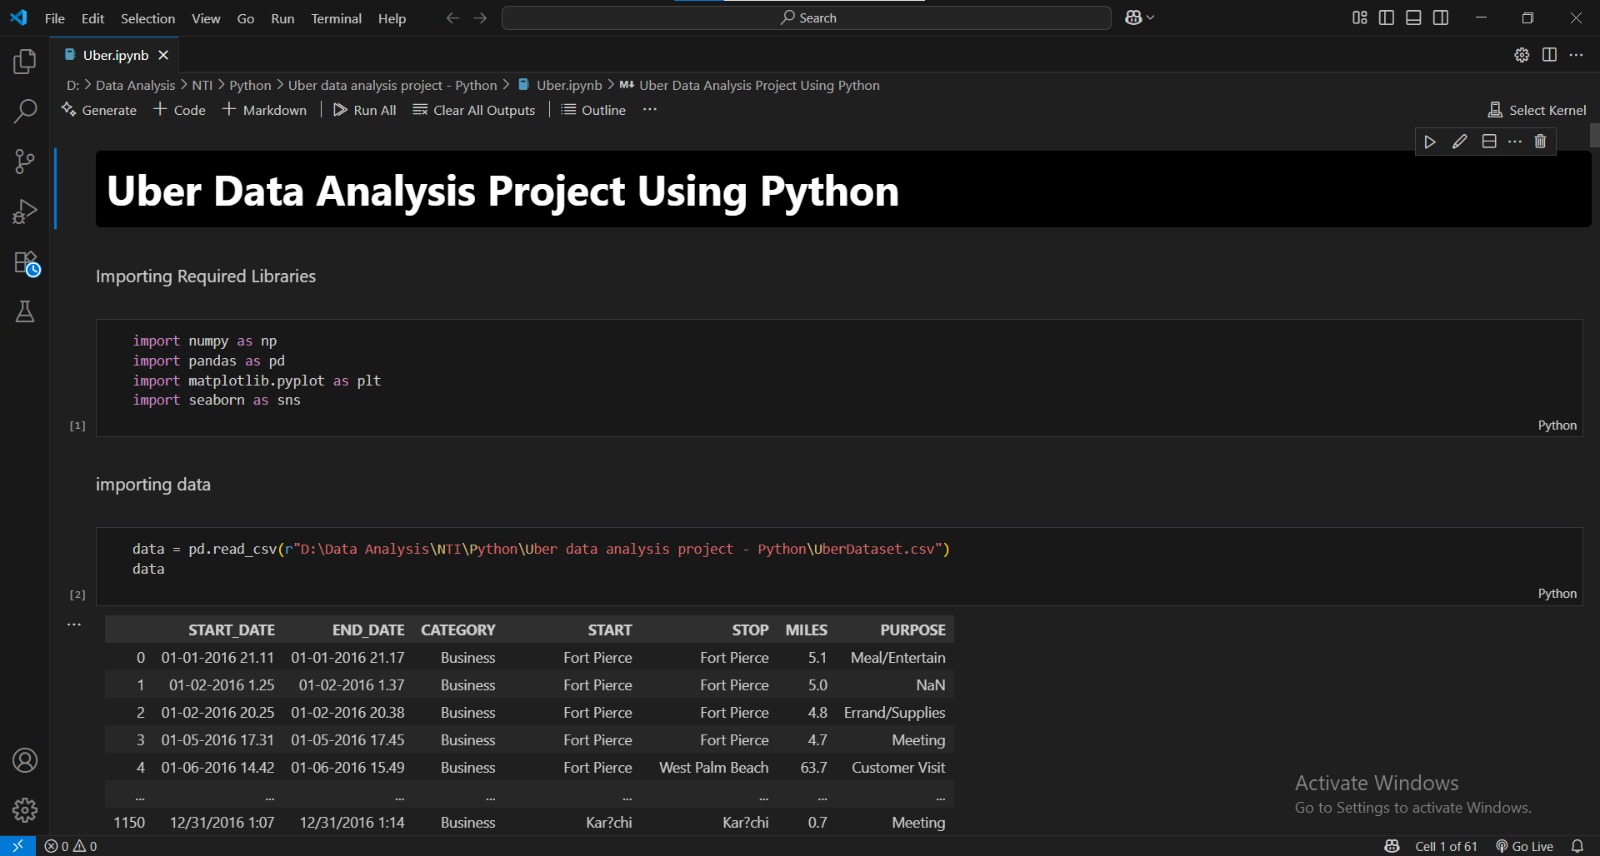Delete the title markdown cell
Image resolution: width=1600 pixels, height=856 pixels.
[x=1540, y=142]
